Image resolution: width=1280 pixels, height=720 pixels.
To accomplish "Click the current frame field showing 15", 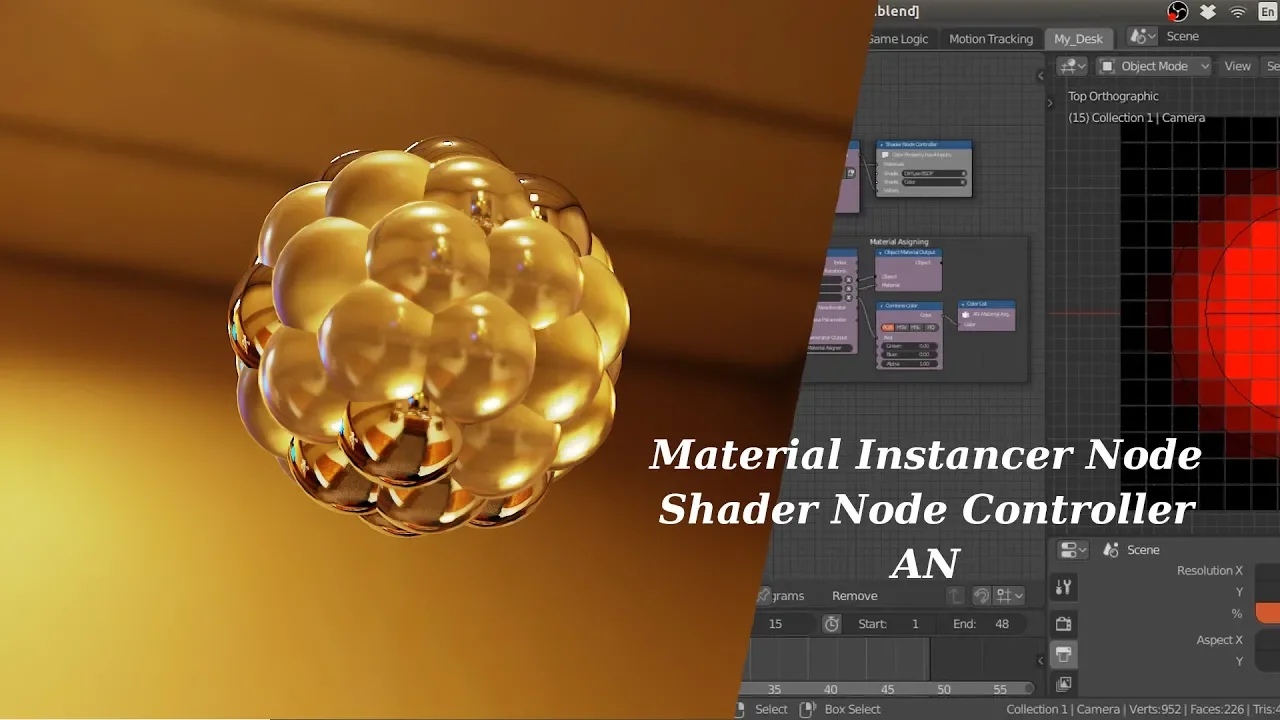I will tap(783, 624).
